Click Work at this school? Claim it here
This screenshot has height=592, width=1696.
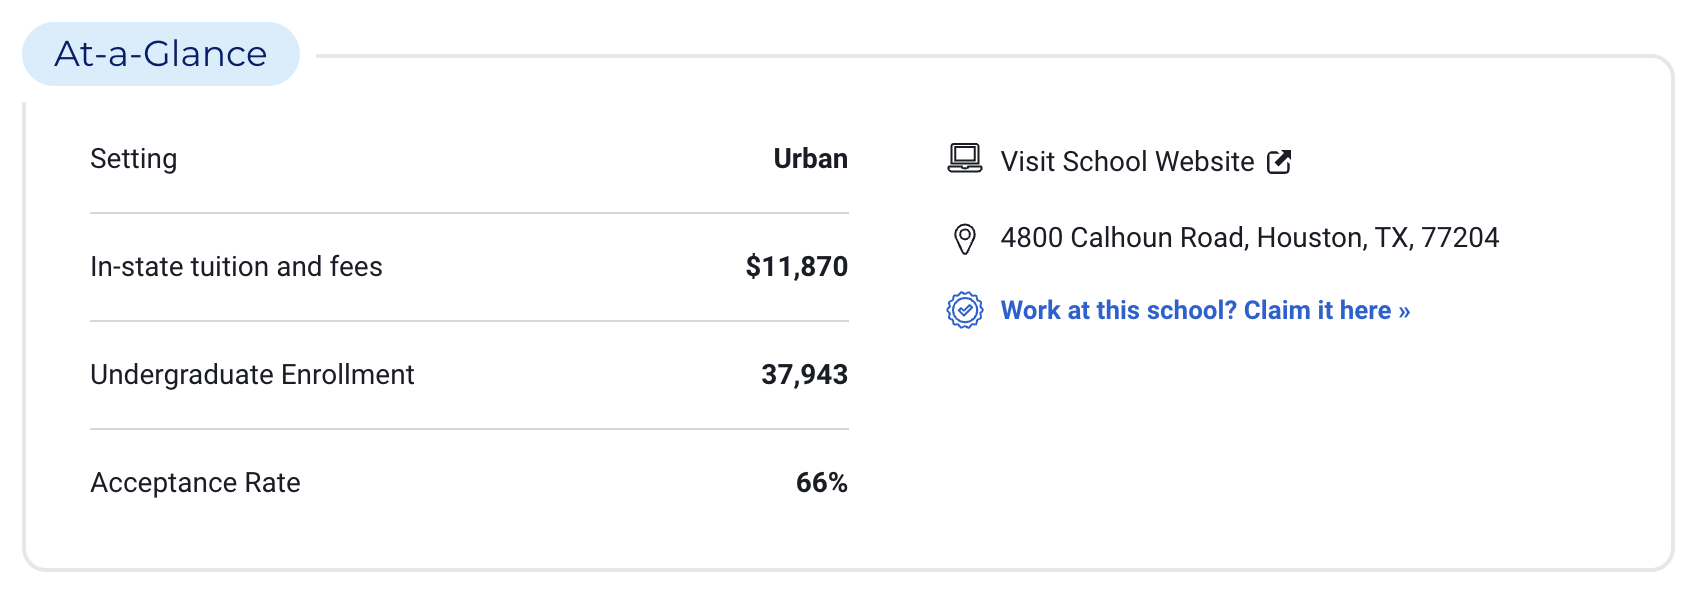coord(1195,311)
